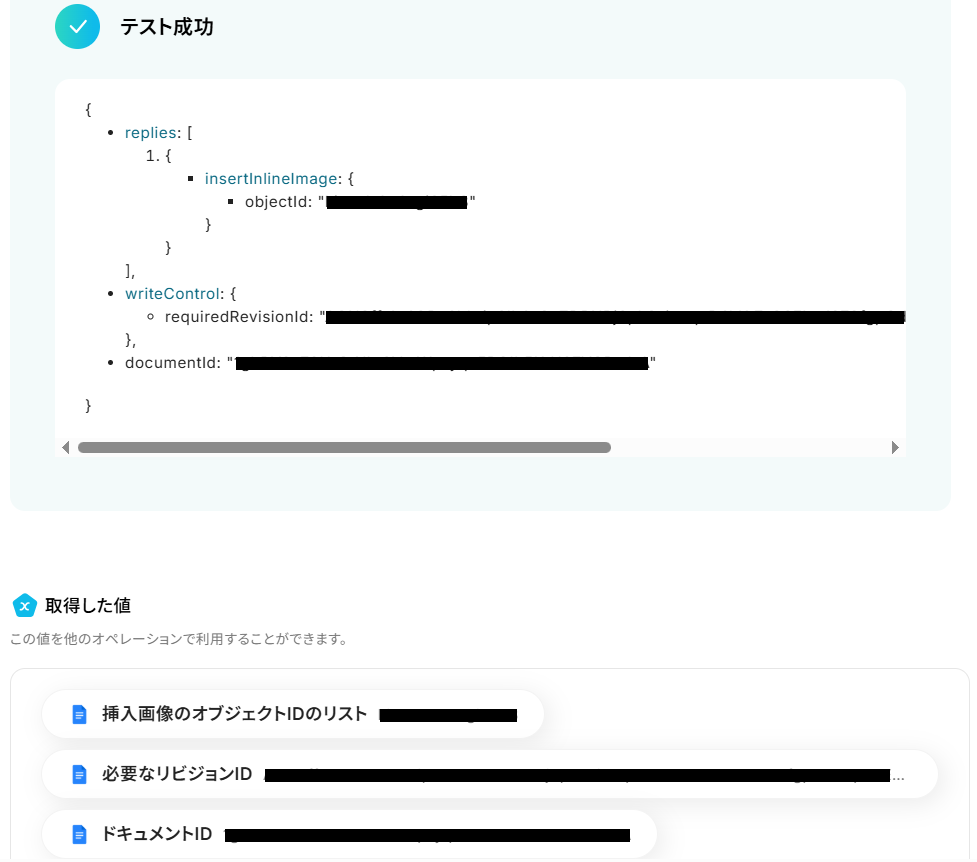
Task: Click the left scroll arrow of JSON viewer
Action: click(x=65, y=448)
